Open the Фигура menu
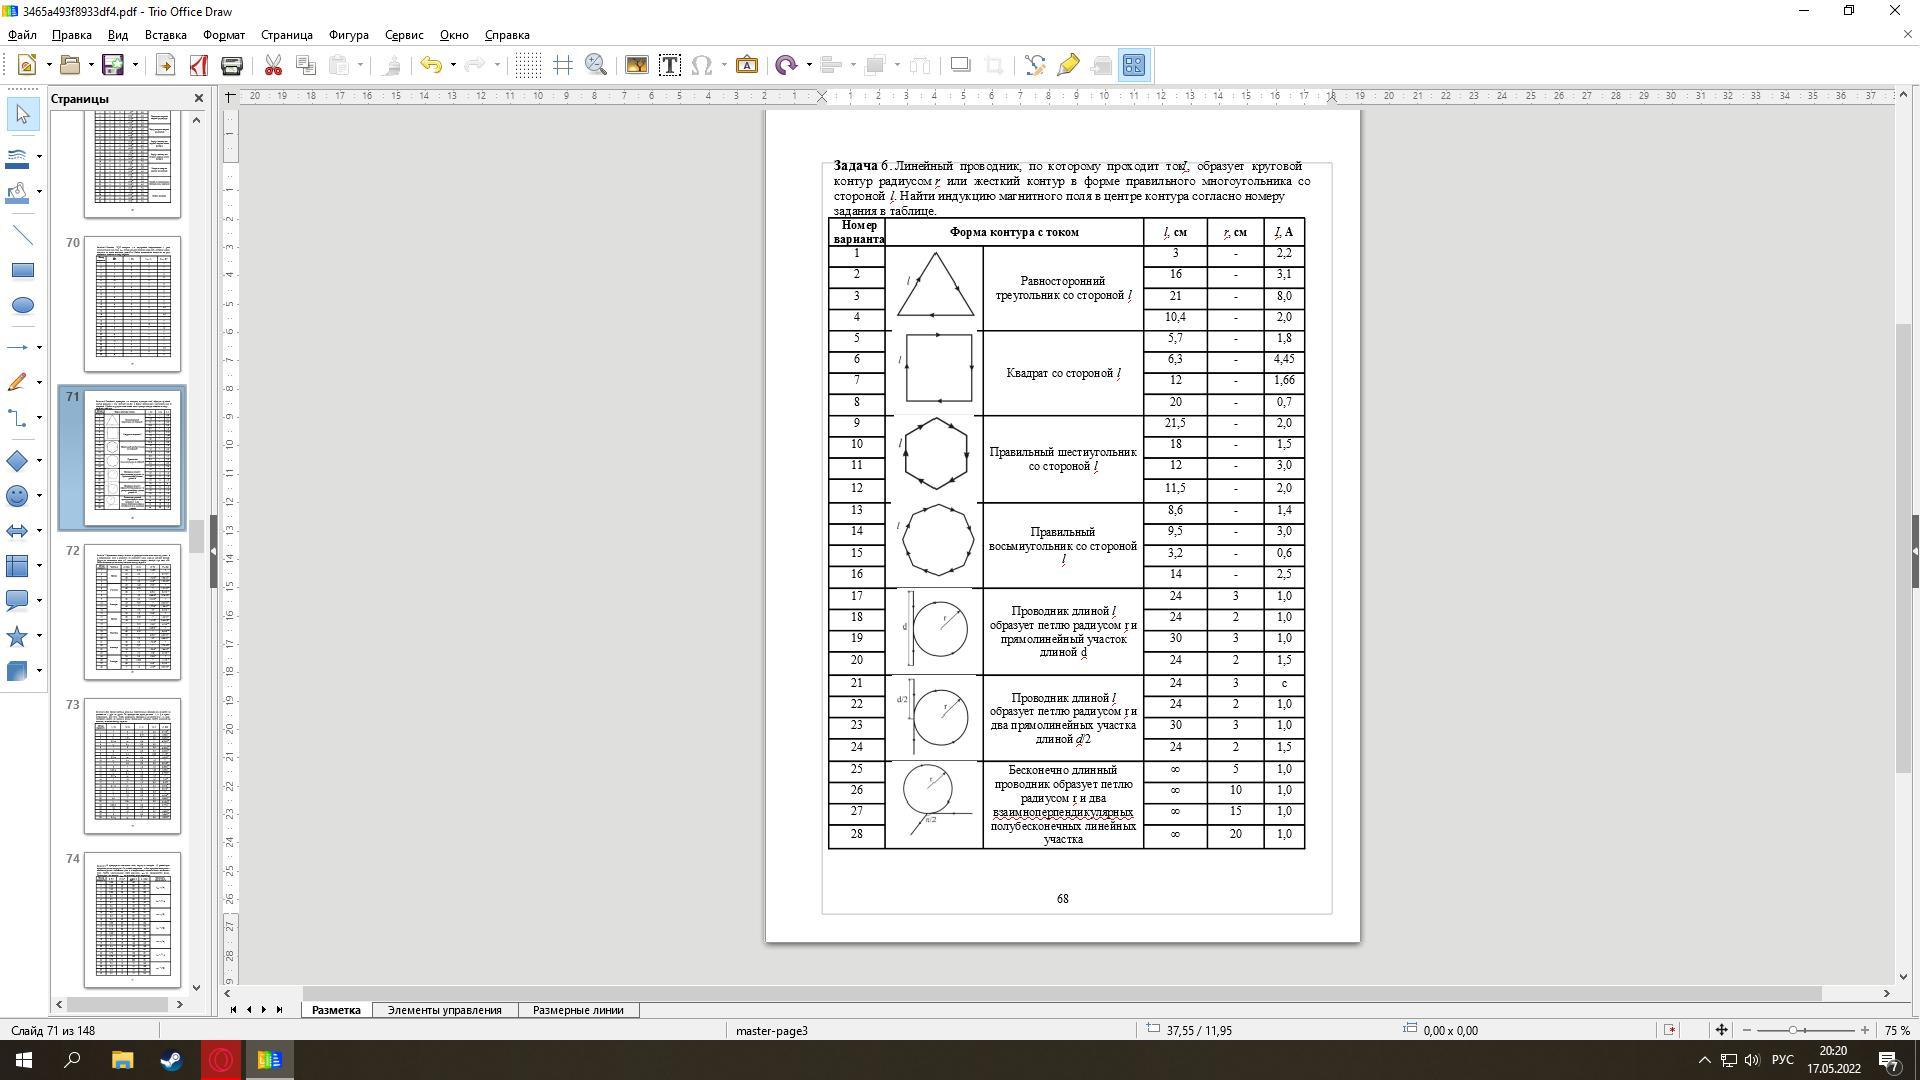Image resolution: width=1920 pixels, height=1080 pixels. pos(348,35)
